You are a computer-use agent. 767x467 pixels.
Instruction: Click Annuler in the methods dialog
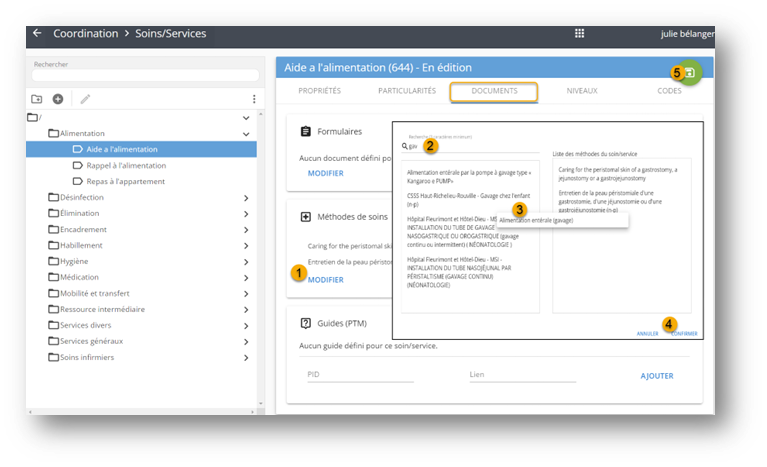[647, 333]
